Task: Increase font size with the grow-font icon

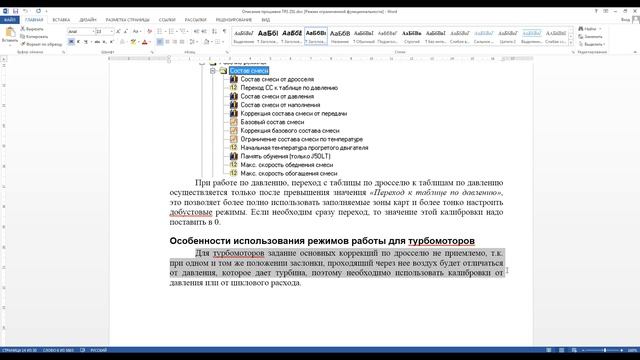Action: 118,31
